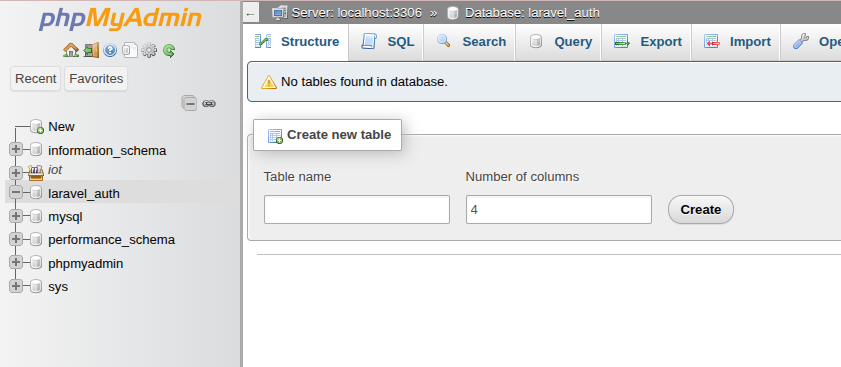Select the phpmyadmin database name

pyautogui.click(x=86, y=264)
